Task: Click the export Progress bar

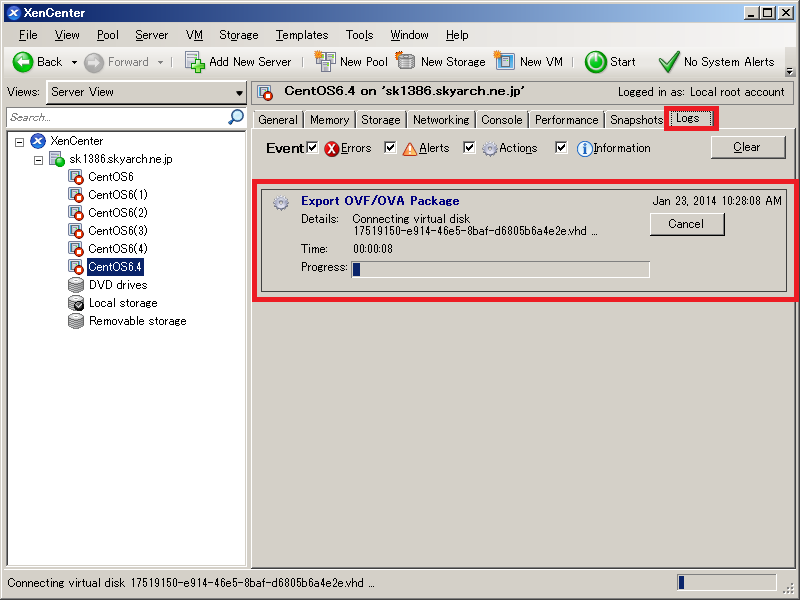Action: click(501, 269)
